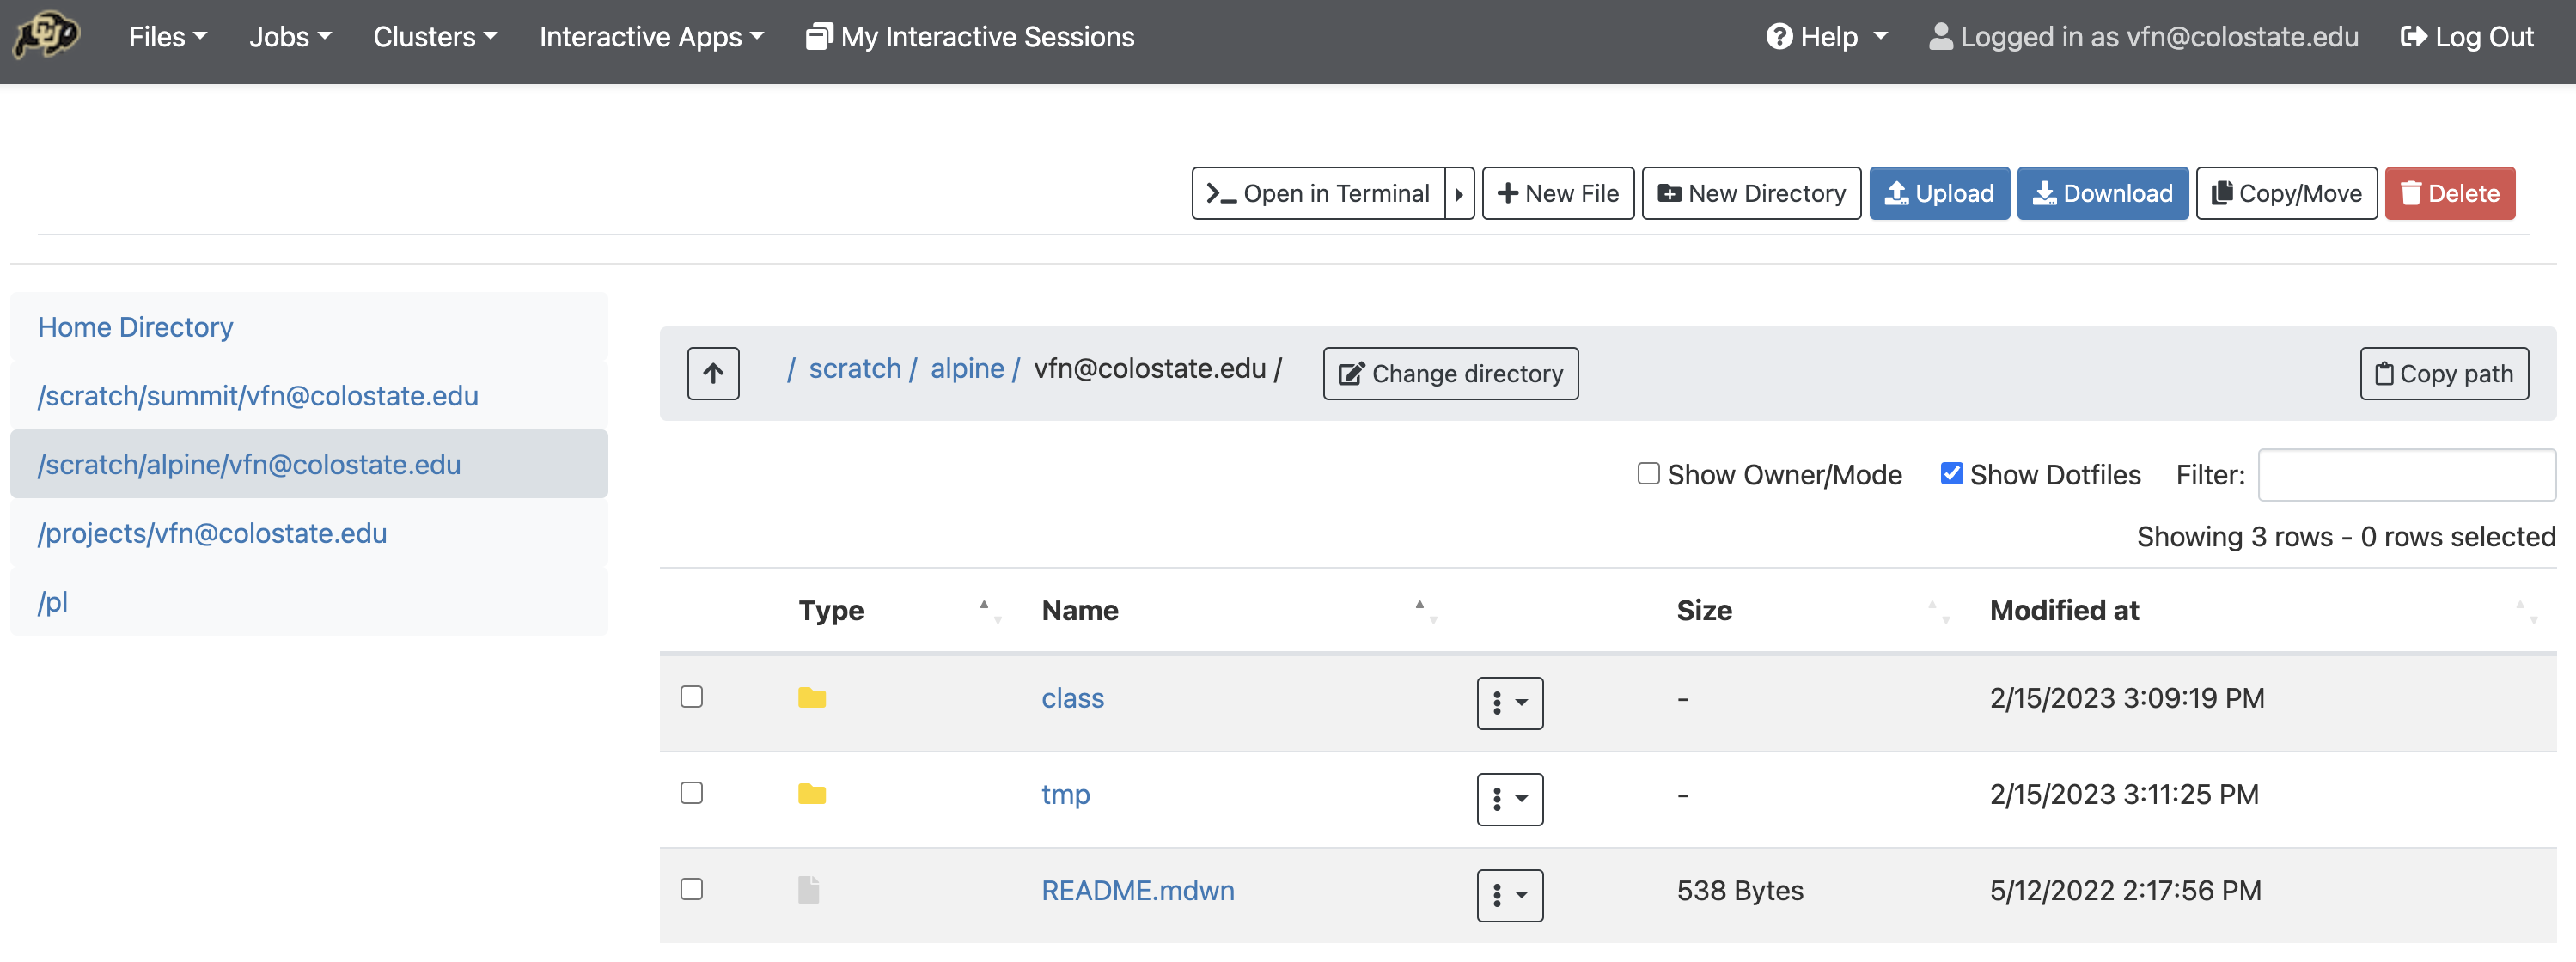Select the tmp row checkbox
The height and width of the screenshot is (962, 2576).
(x=692, y=793)
